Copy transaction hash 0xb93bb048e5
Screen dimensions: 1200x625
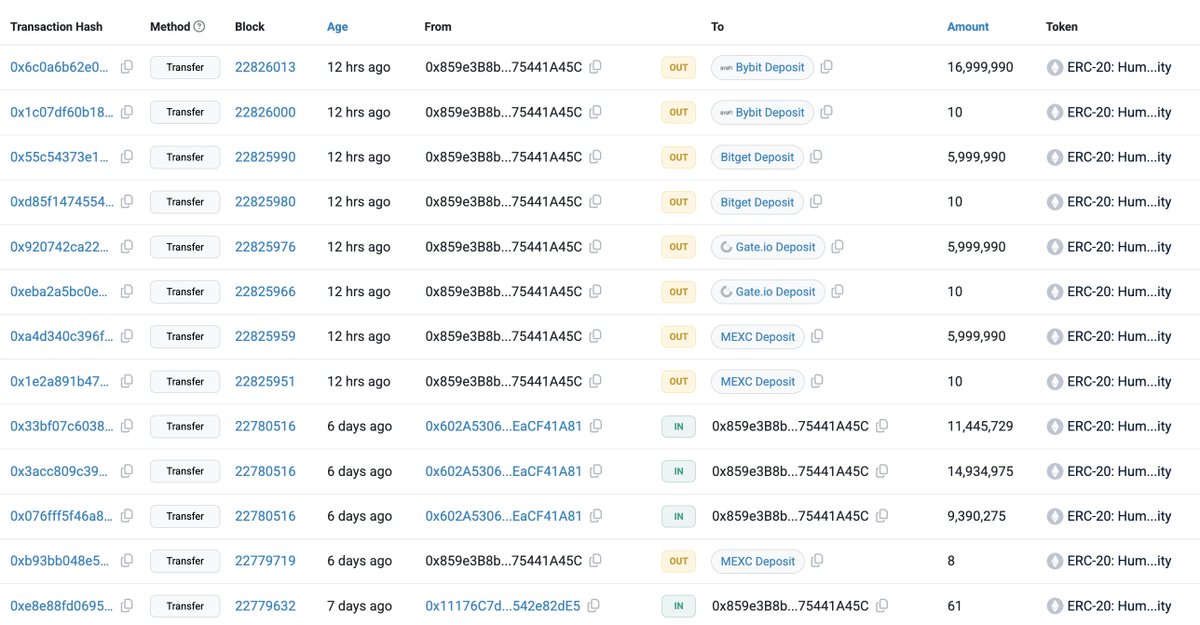(x=127, y=561)
